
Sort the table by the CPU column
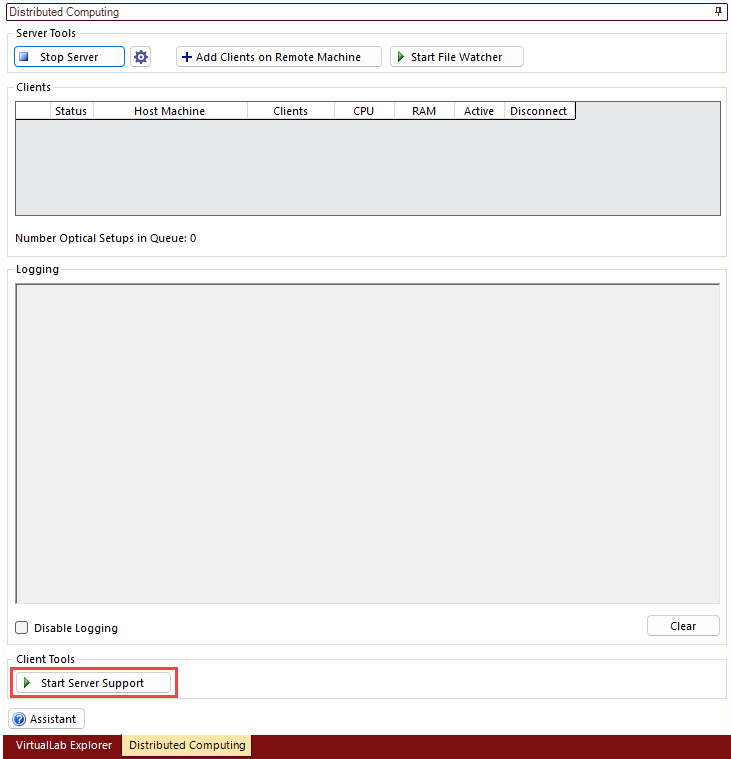tap(364, 111)
